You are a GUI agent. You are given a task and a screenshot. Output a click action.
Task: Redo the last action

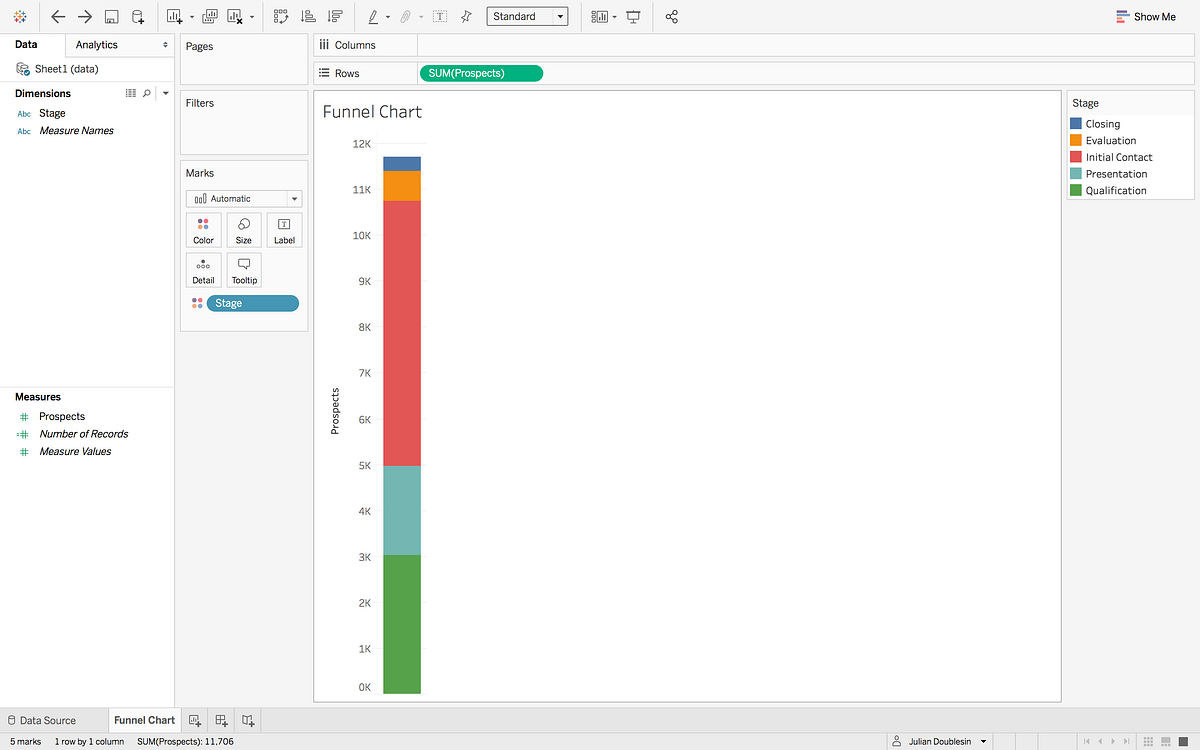tap(85, 16)
